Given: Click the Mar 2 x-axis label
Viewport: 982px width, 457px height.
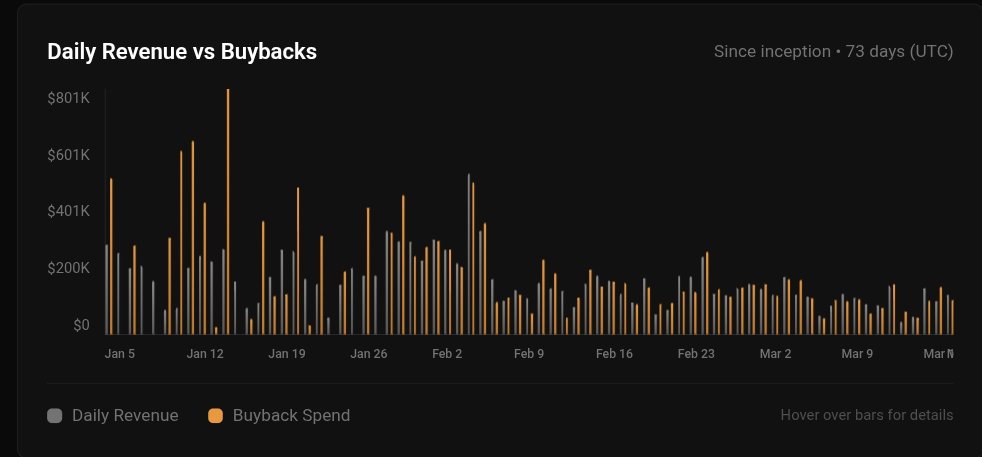Looking at the screenshot, I should (775, 354).
